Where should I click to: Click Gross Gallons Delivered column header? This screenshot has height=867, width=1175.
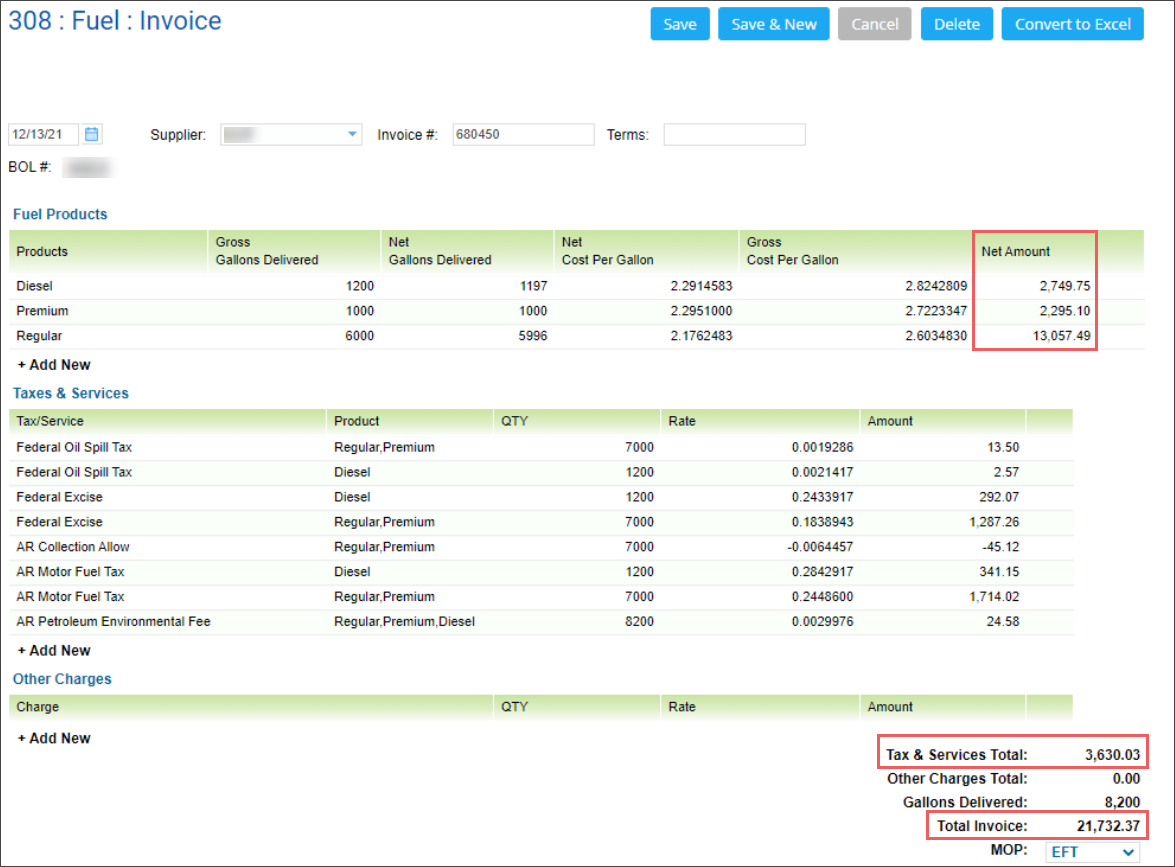(267, 251)
